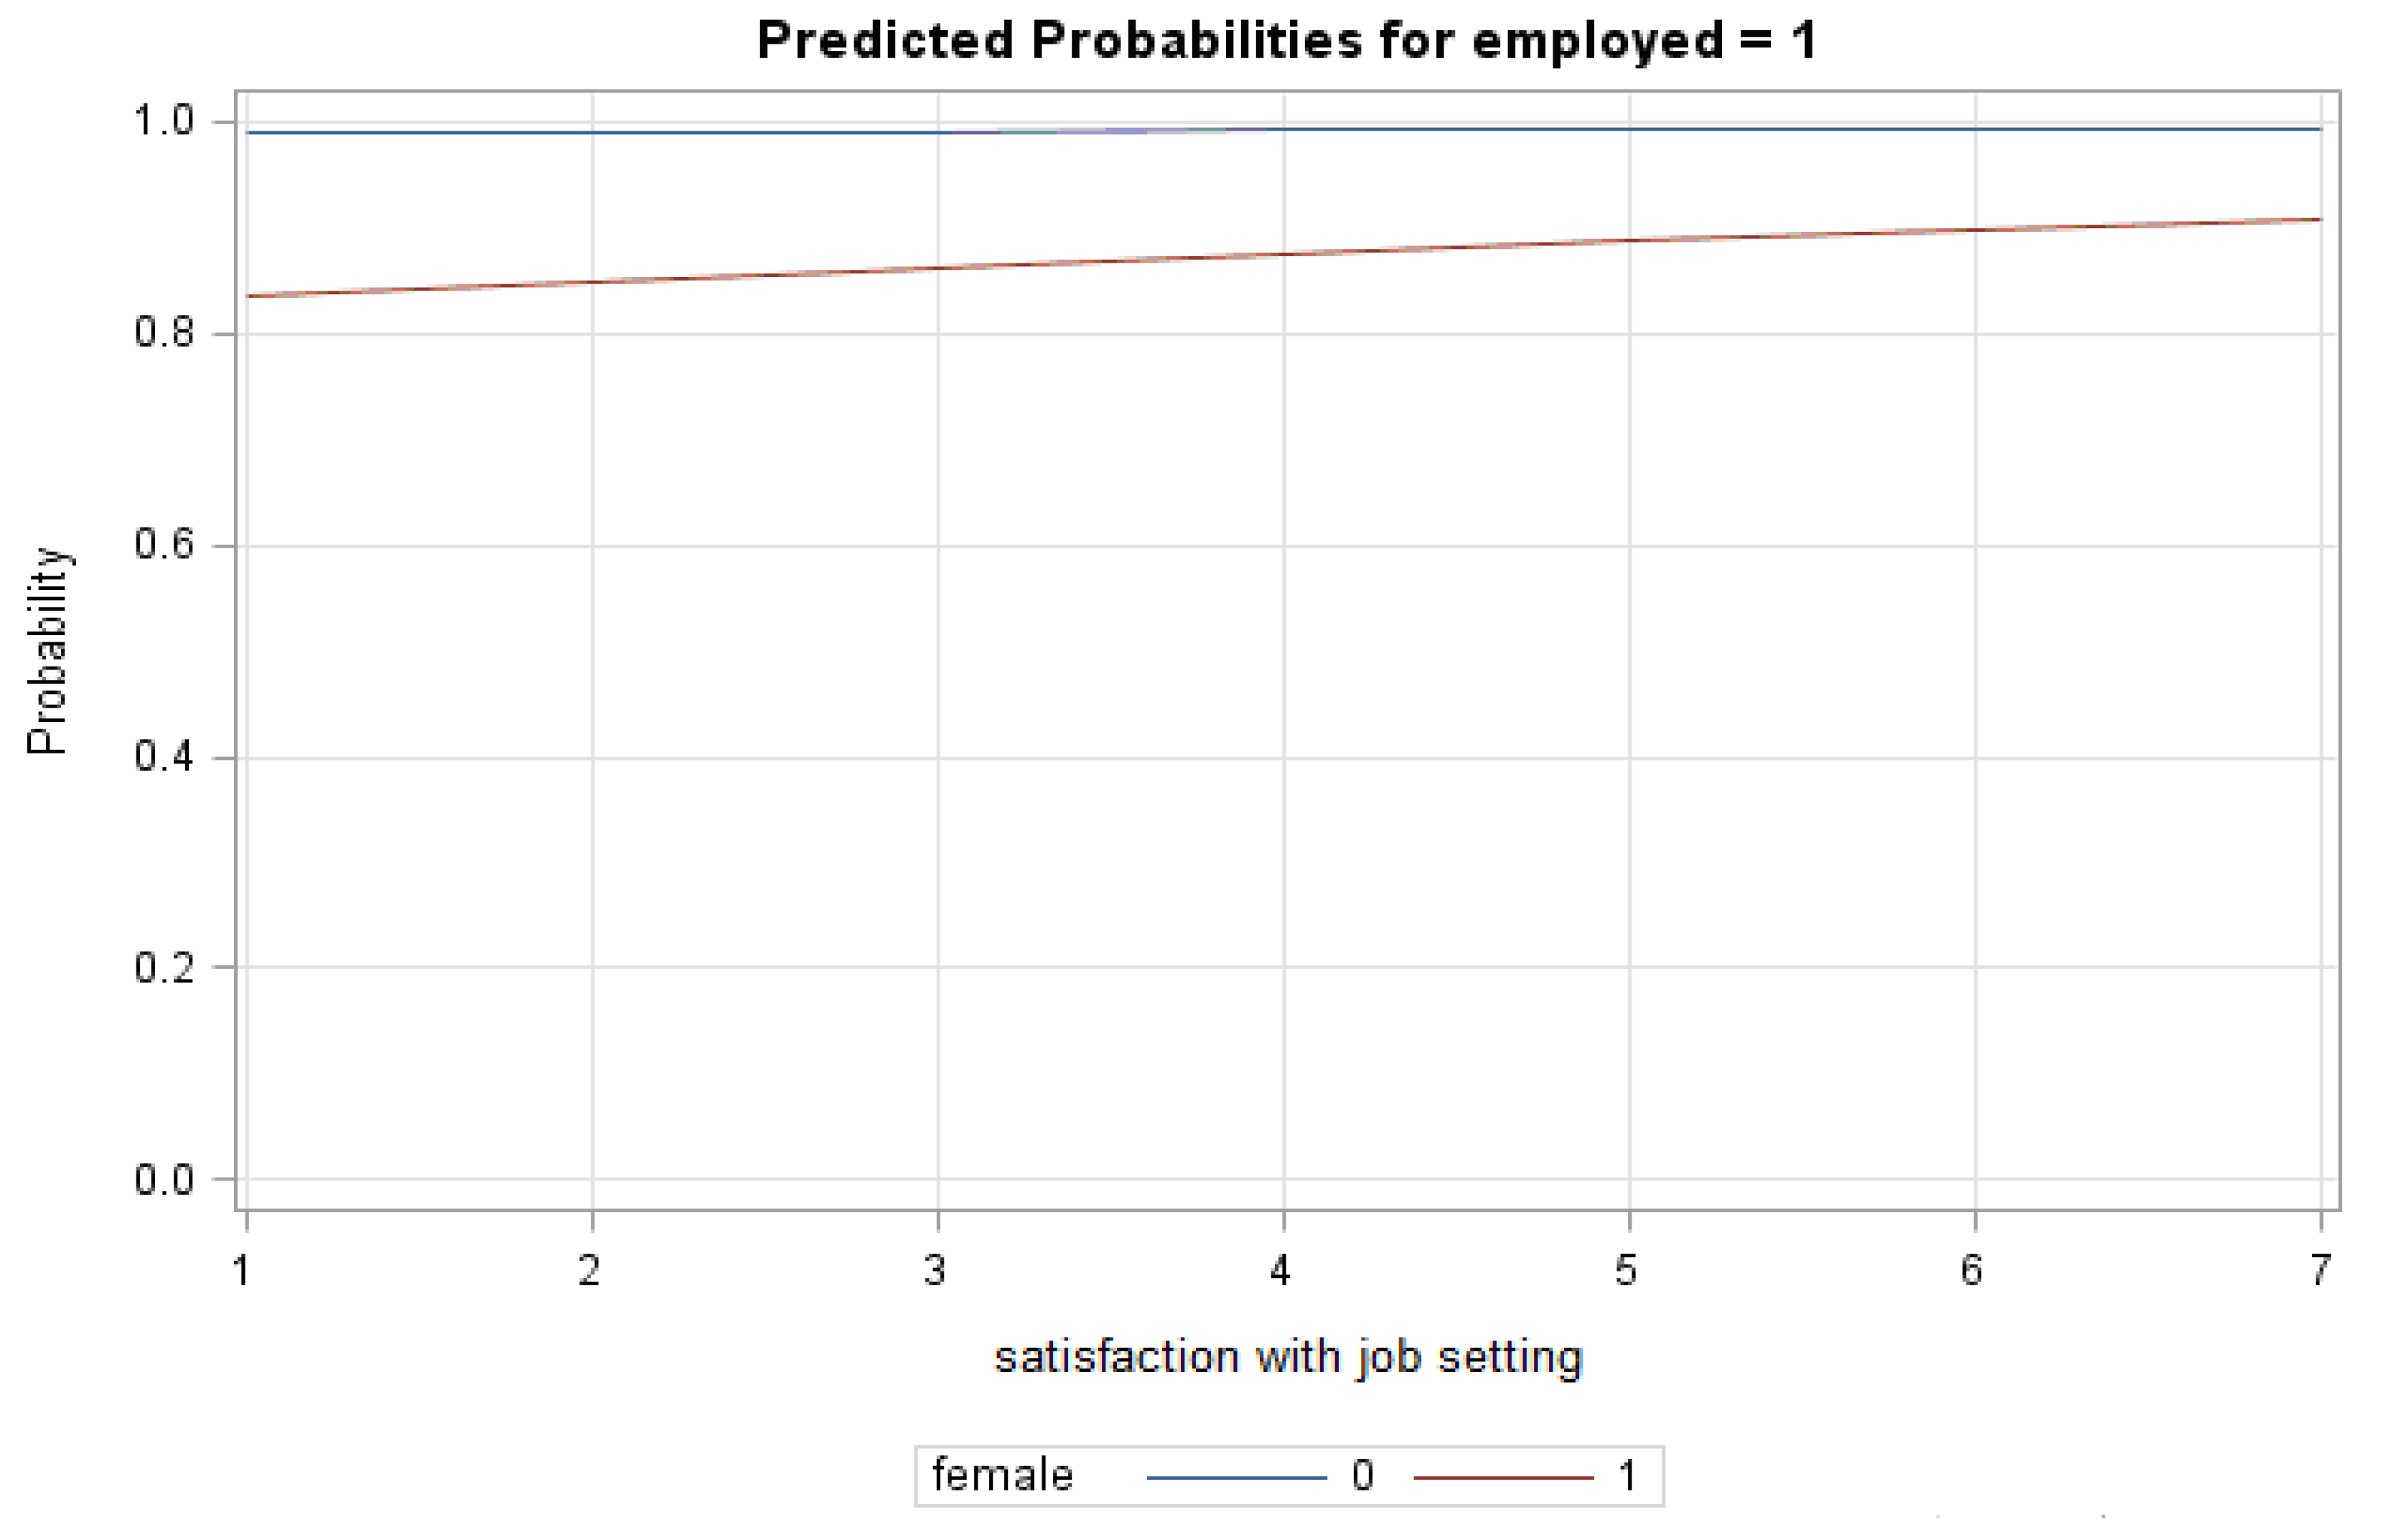Click the red legend line for female 1

coord(1502,1477)
